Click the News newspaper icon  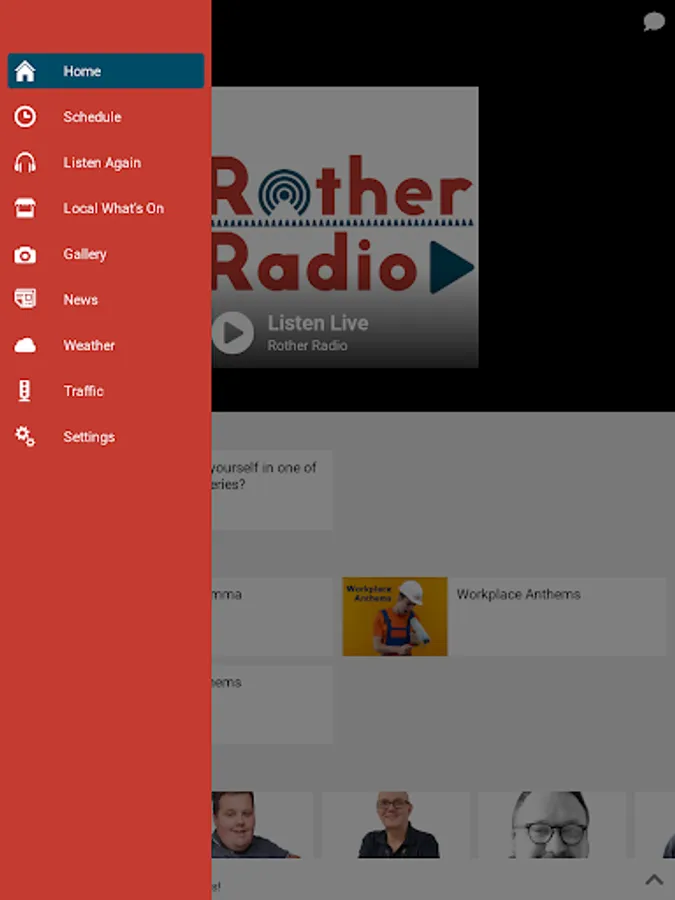(x=25, y=299)
